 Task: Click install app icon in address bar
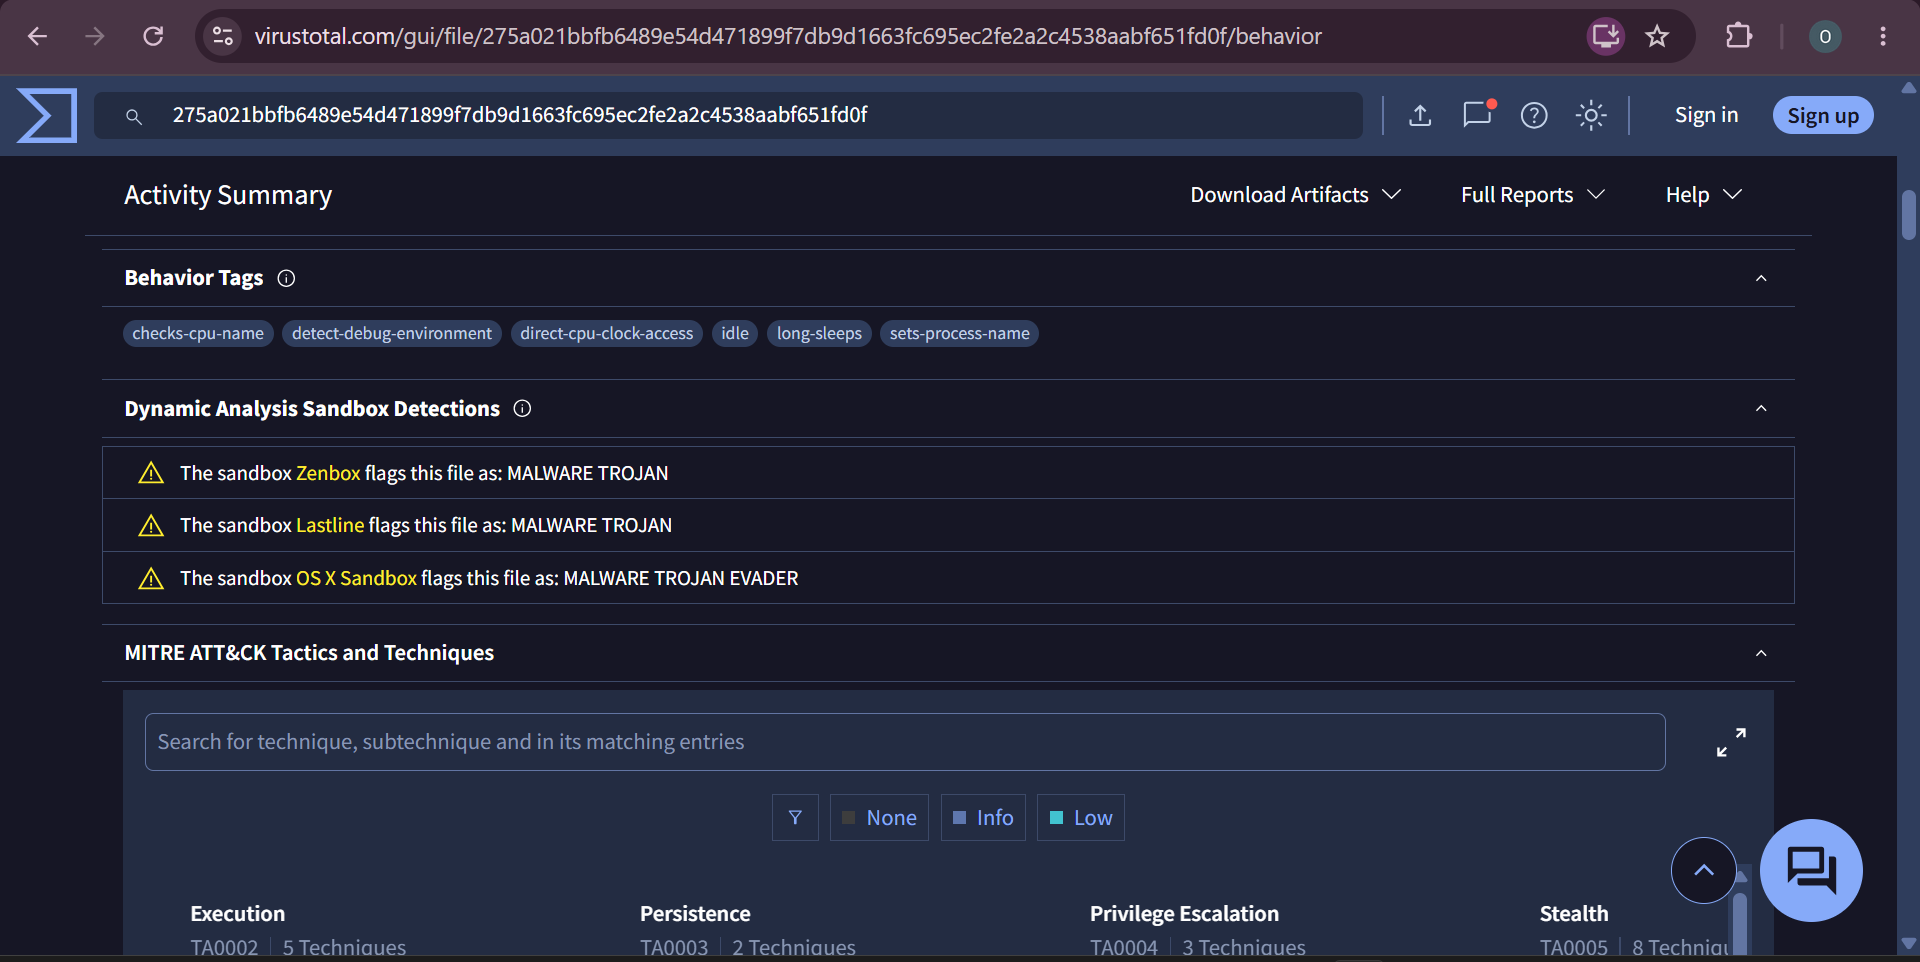point(1606,36)
